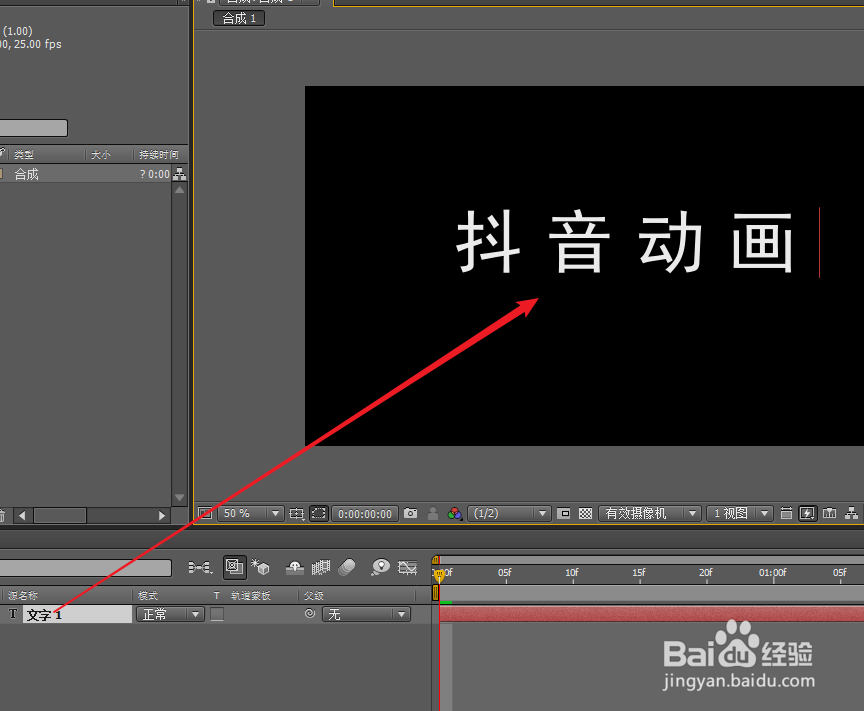Open the 正常 blending mode dropdown
864x711 pixels.
(x=170, y=614)
